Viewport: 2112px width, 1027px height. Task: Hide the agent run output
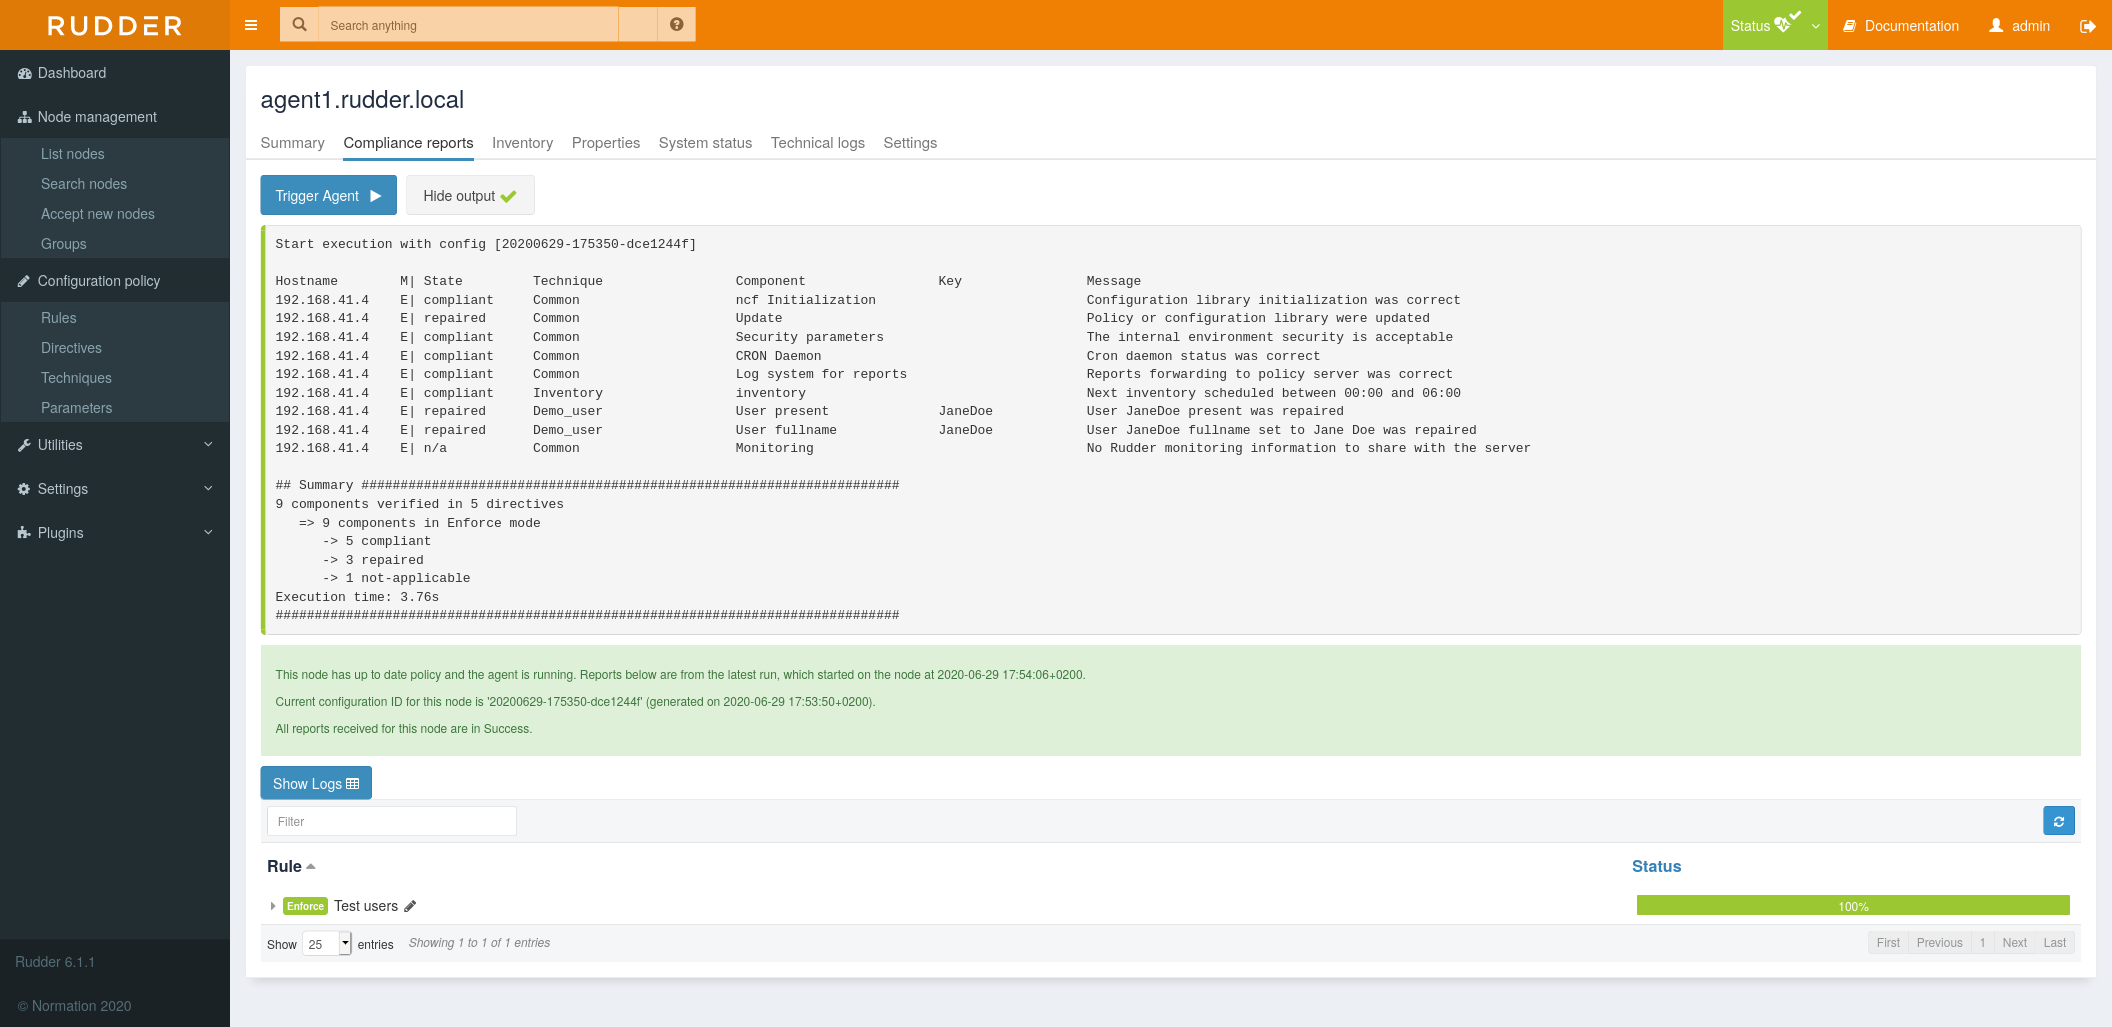pos(469,195)
